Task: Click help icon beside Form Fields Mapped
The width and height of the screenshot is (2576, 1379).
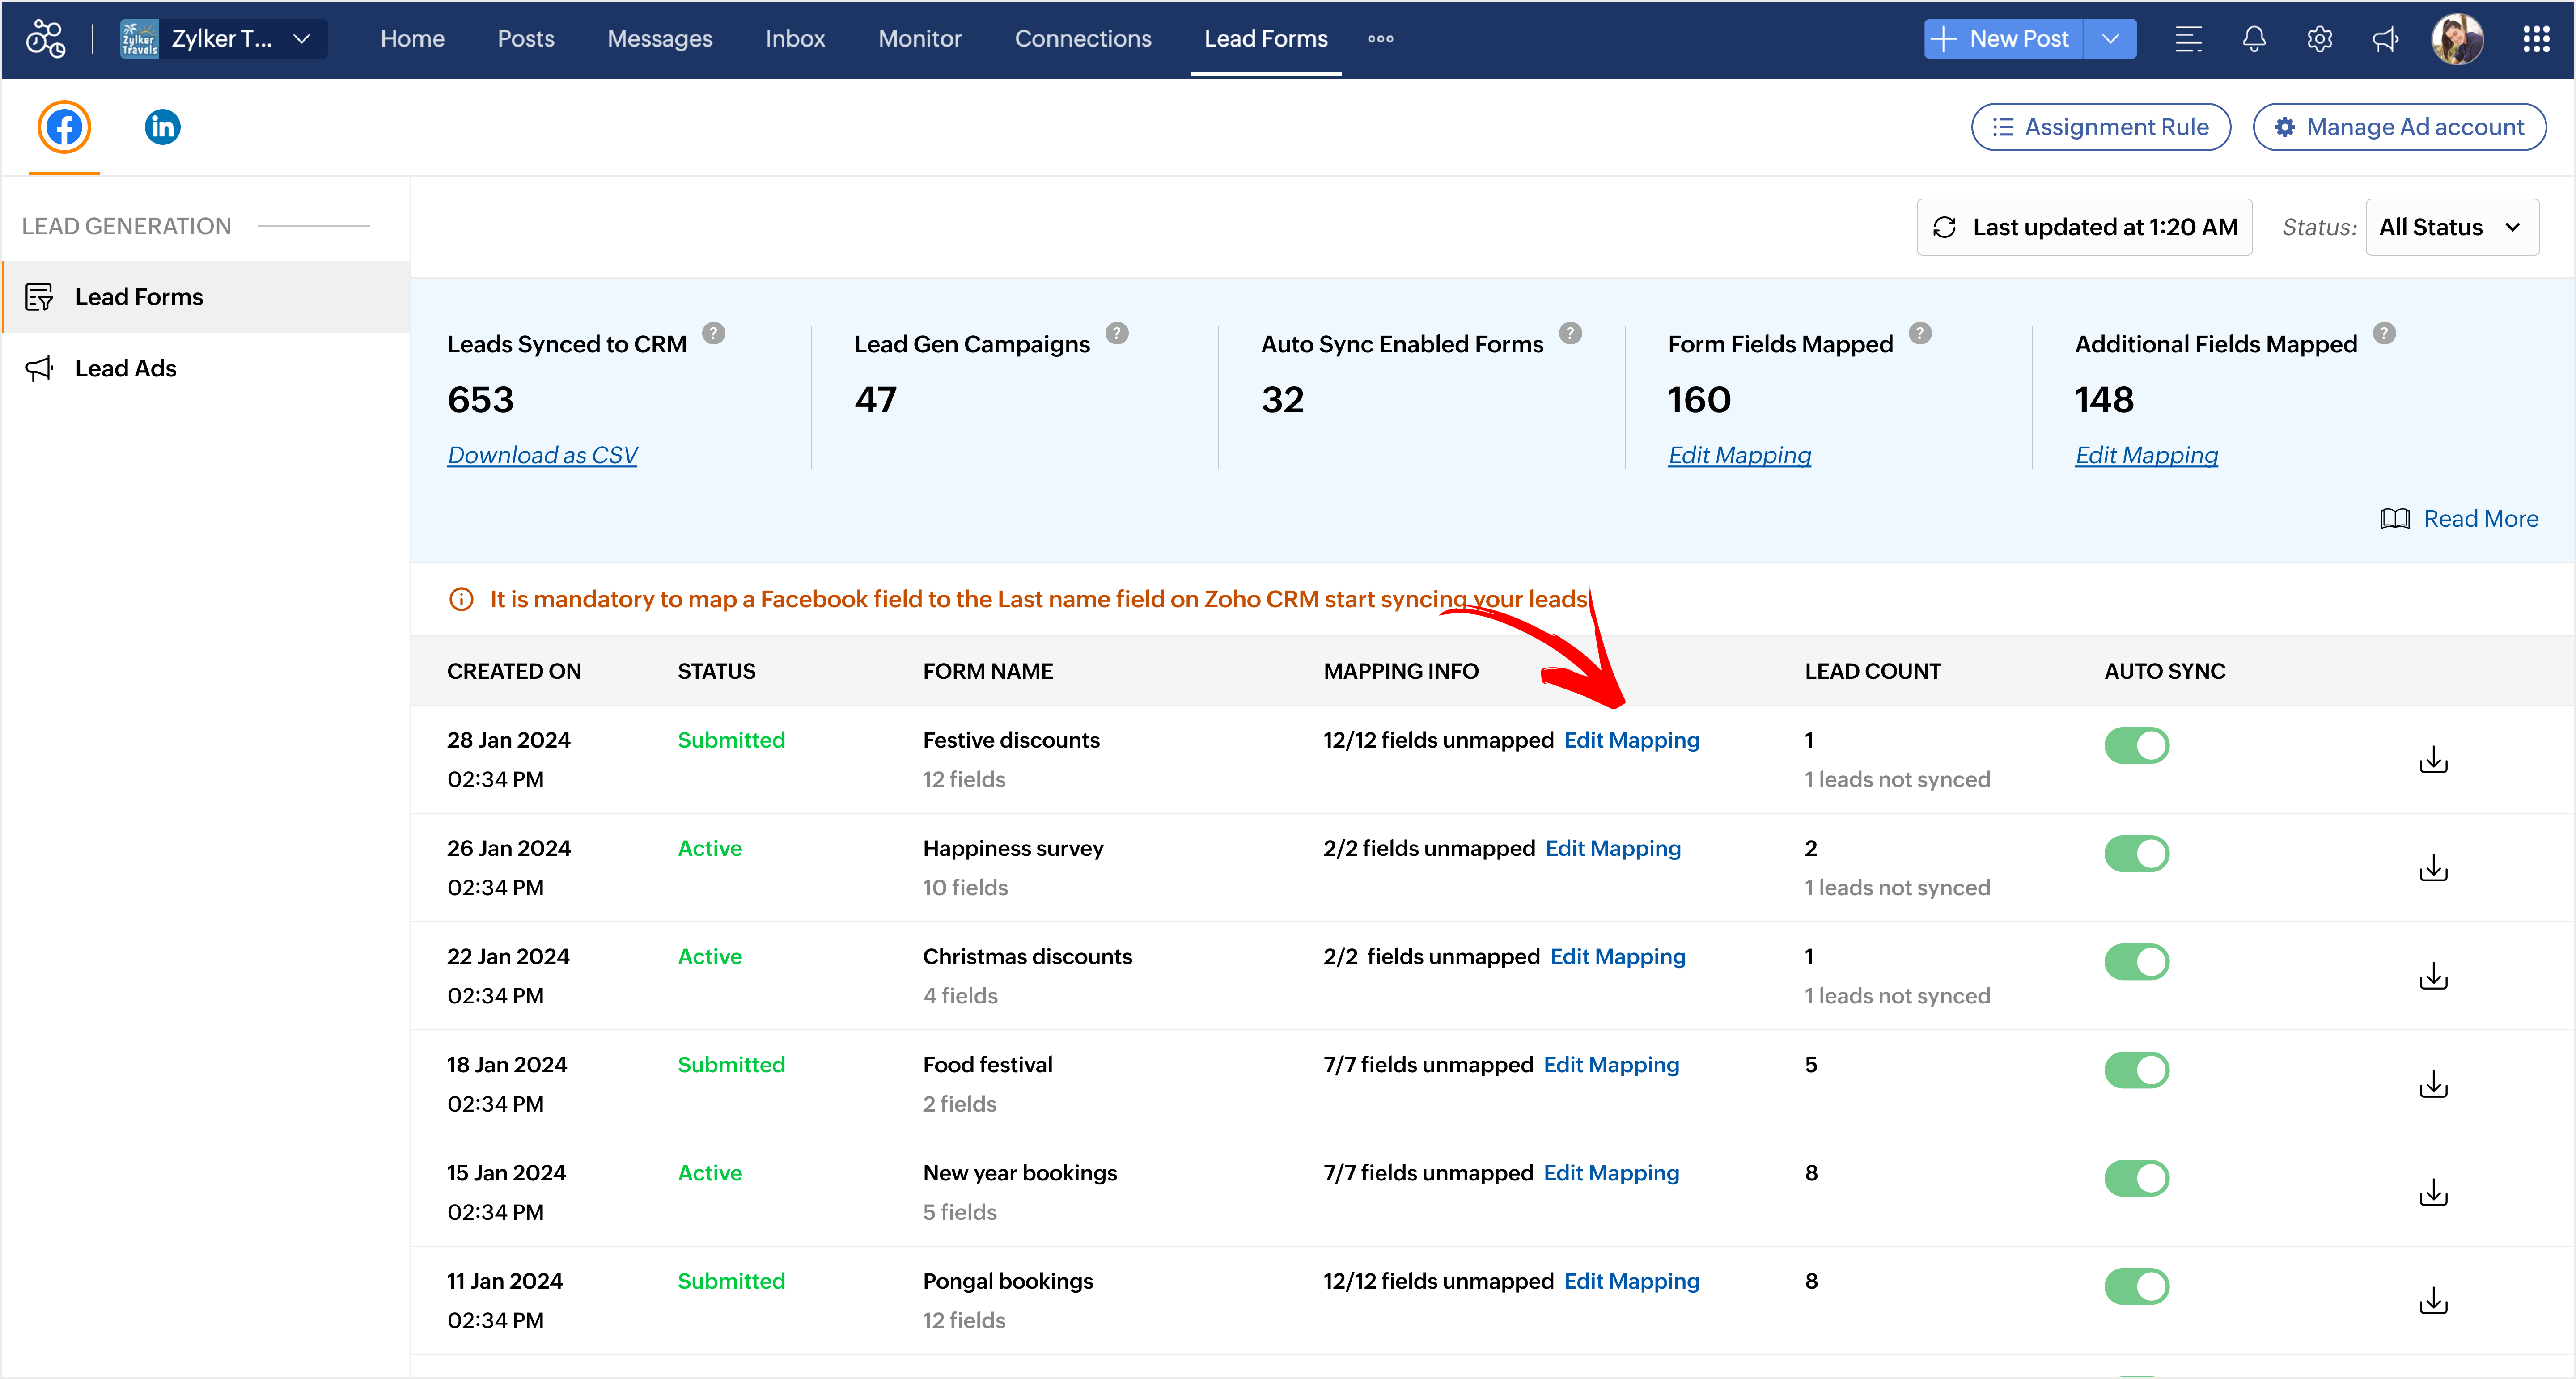Action: point(1920,333)
